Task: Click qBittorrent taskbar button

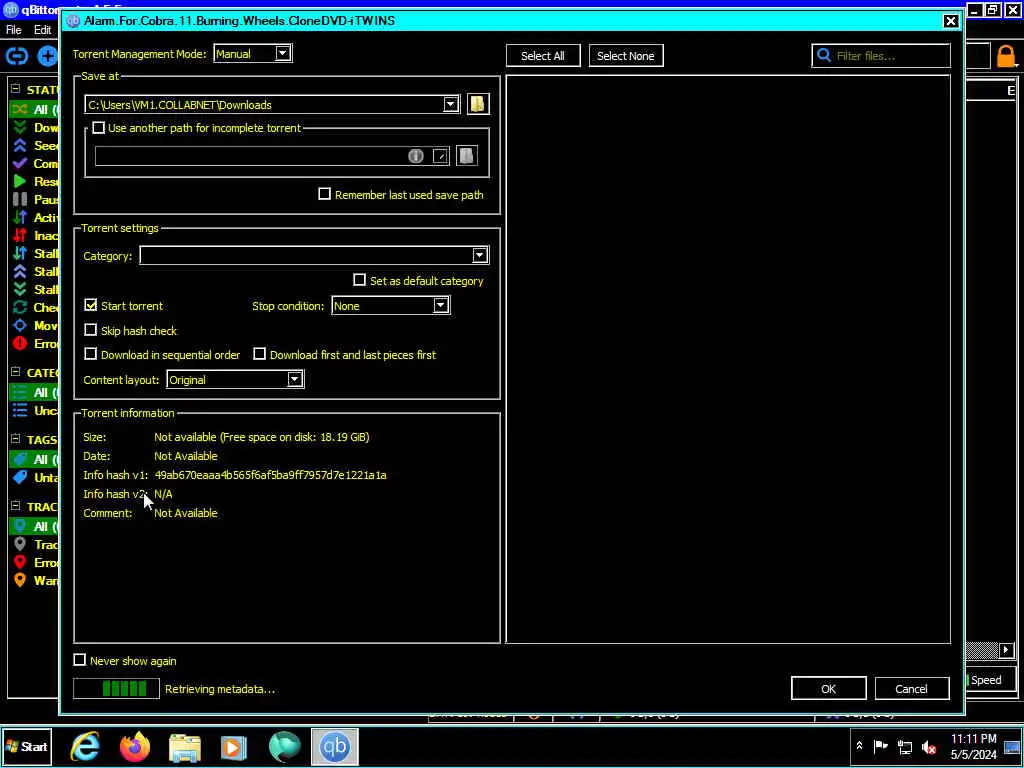Action: coord(334,746)
